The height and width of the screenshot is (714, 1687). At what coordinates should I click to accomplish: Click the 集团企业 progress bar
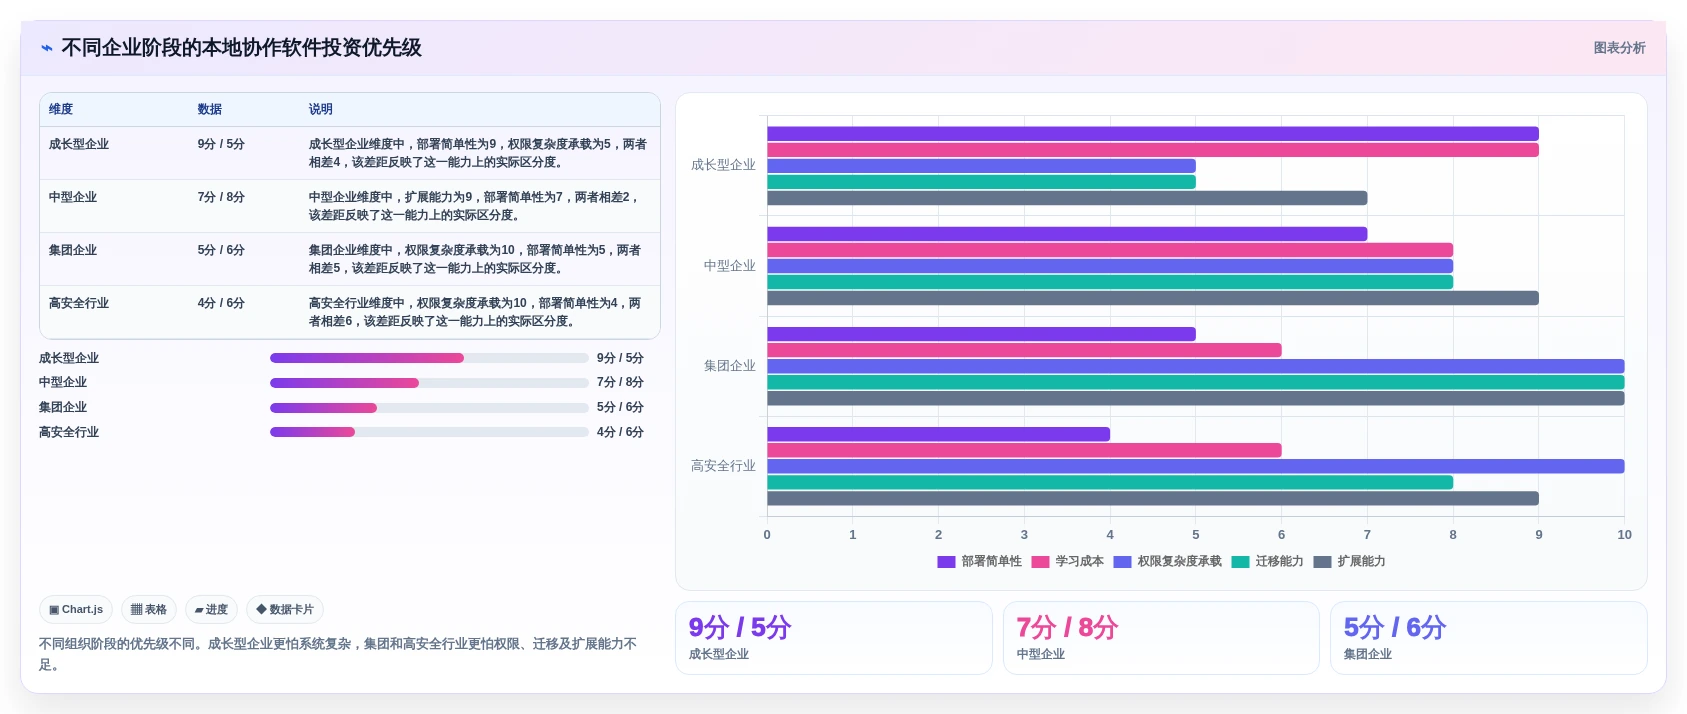pyautogui.click(x=429, y=408)
